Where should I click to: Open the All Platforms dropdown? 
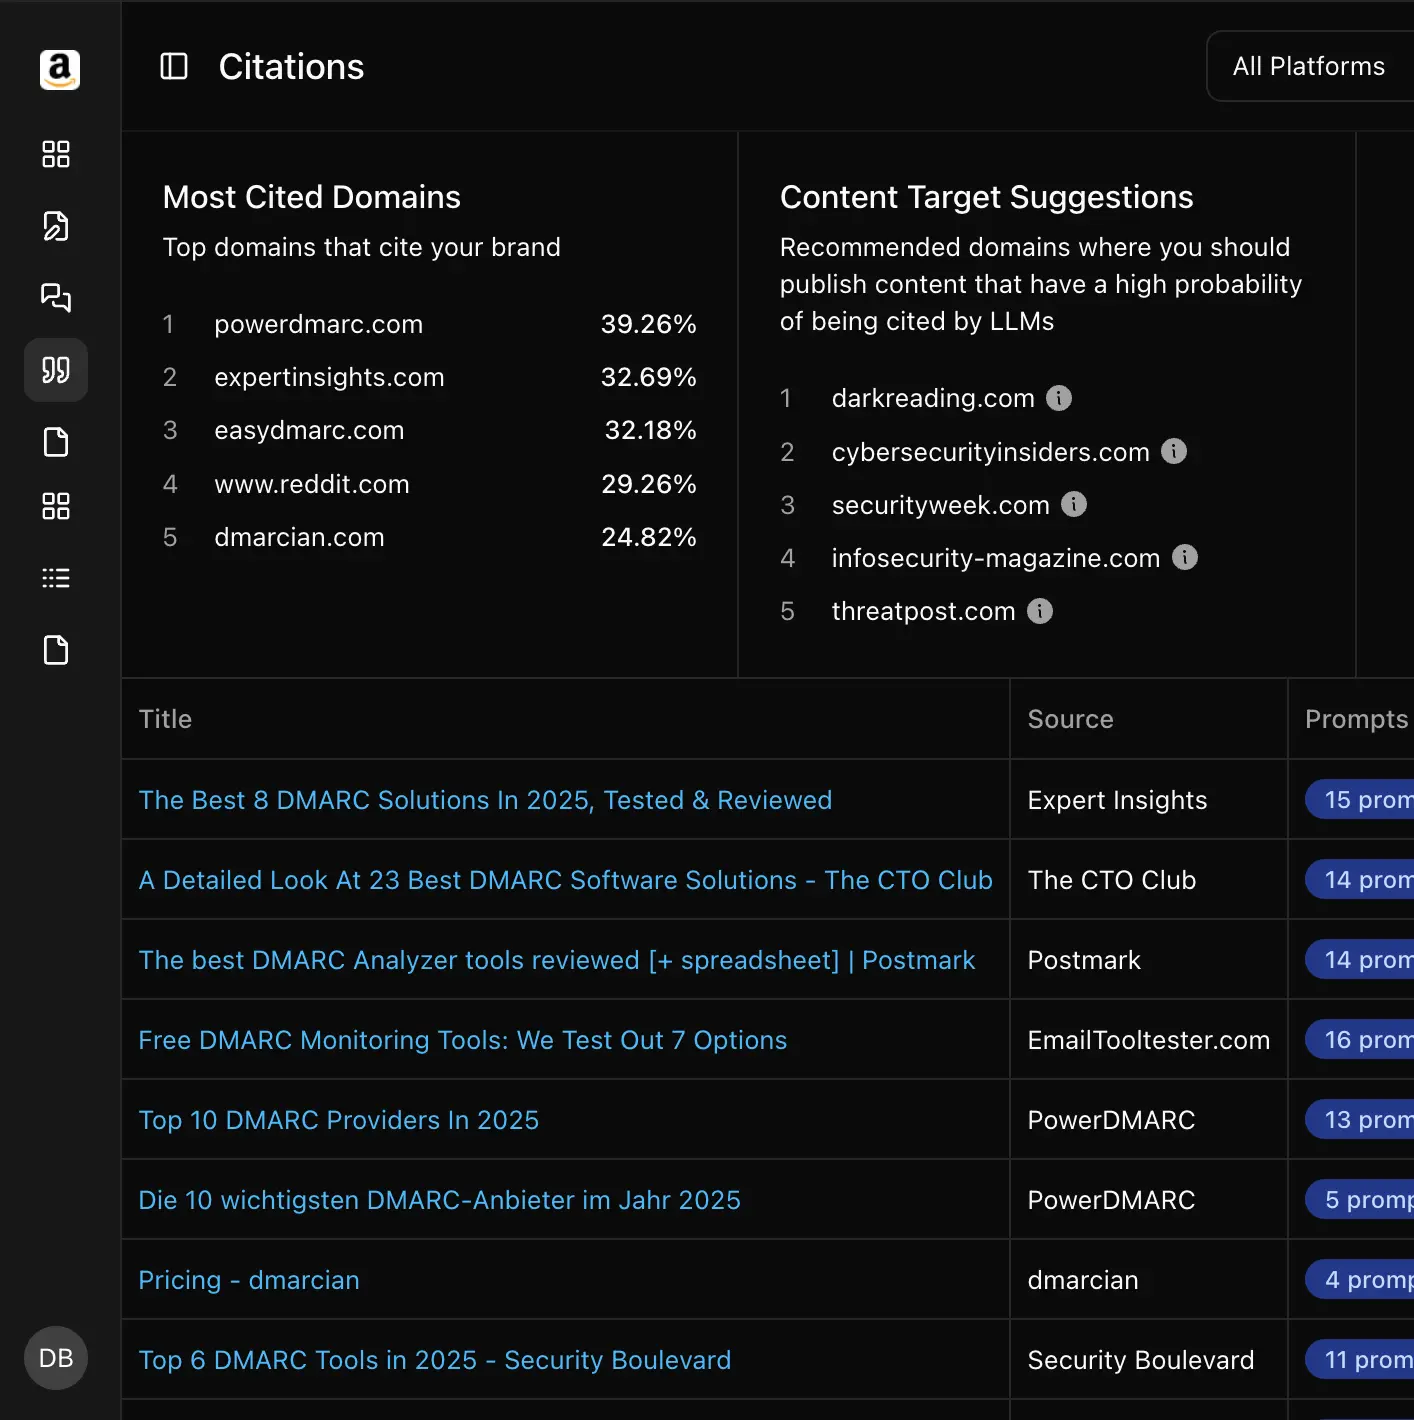coord(1309,66)
